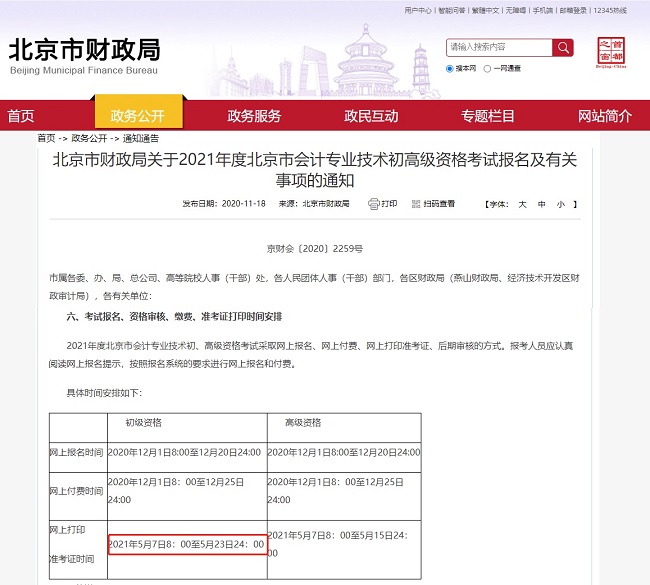The width and height of the screenshot is (650, 585).
Task: Click the 打印 print link
Action: point(389,204)
